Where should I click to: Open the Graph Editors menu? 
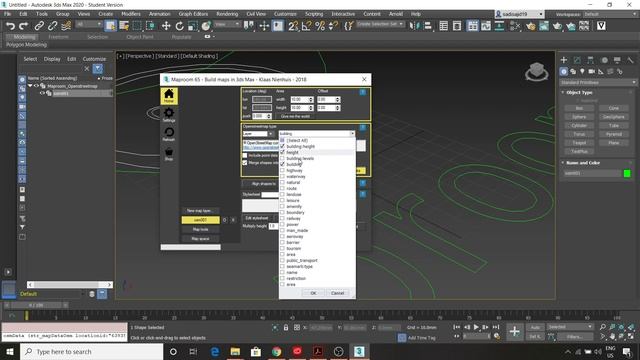coord(193,14)
